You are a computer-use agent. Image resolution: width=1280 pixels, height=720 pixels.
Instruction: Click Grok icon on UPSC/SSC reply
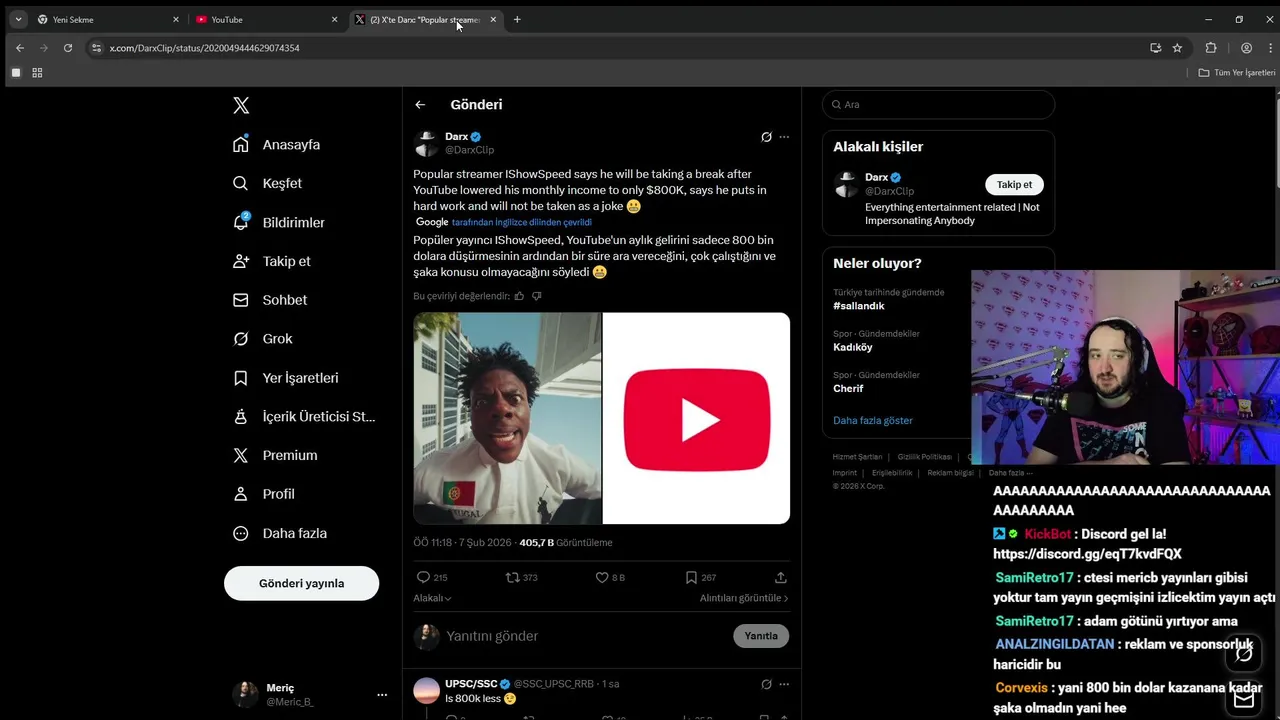(x=766, y=684)
